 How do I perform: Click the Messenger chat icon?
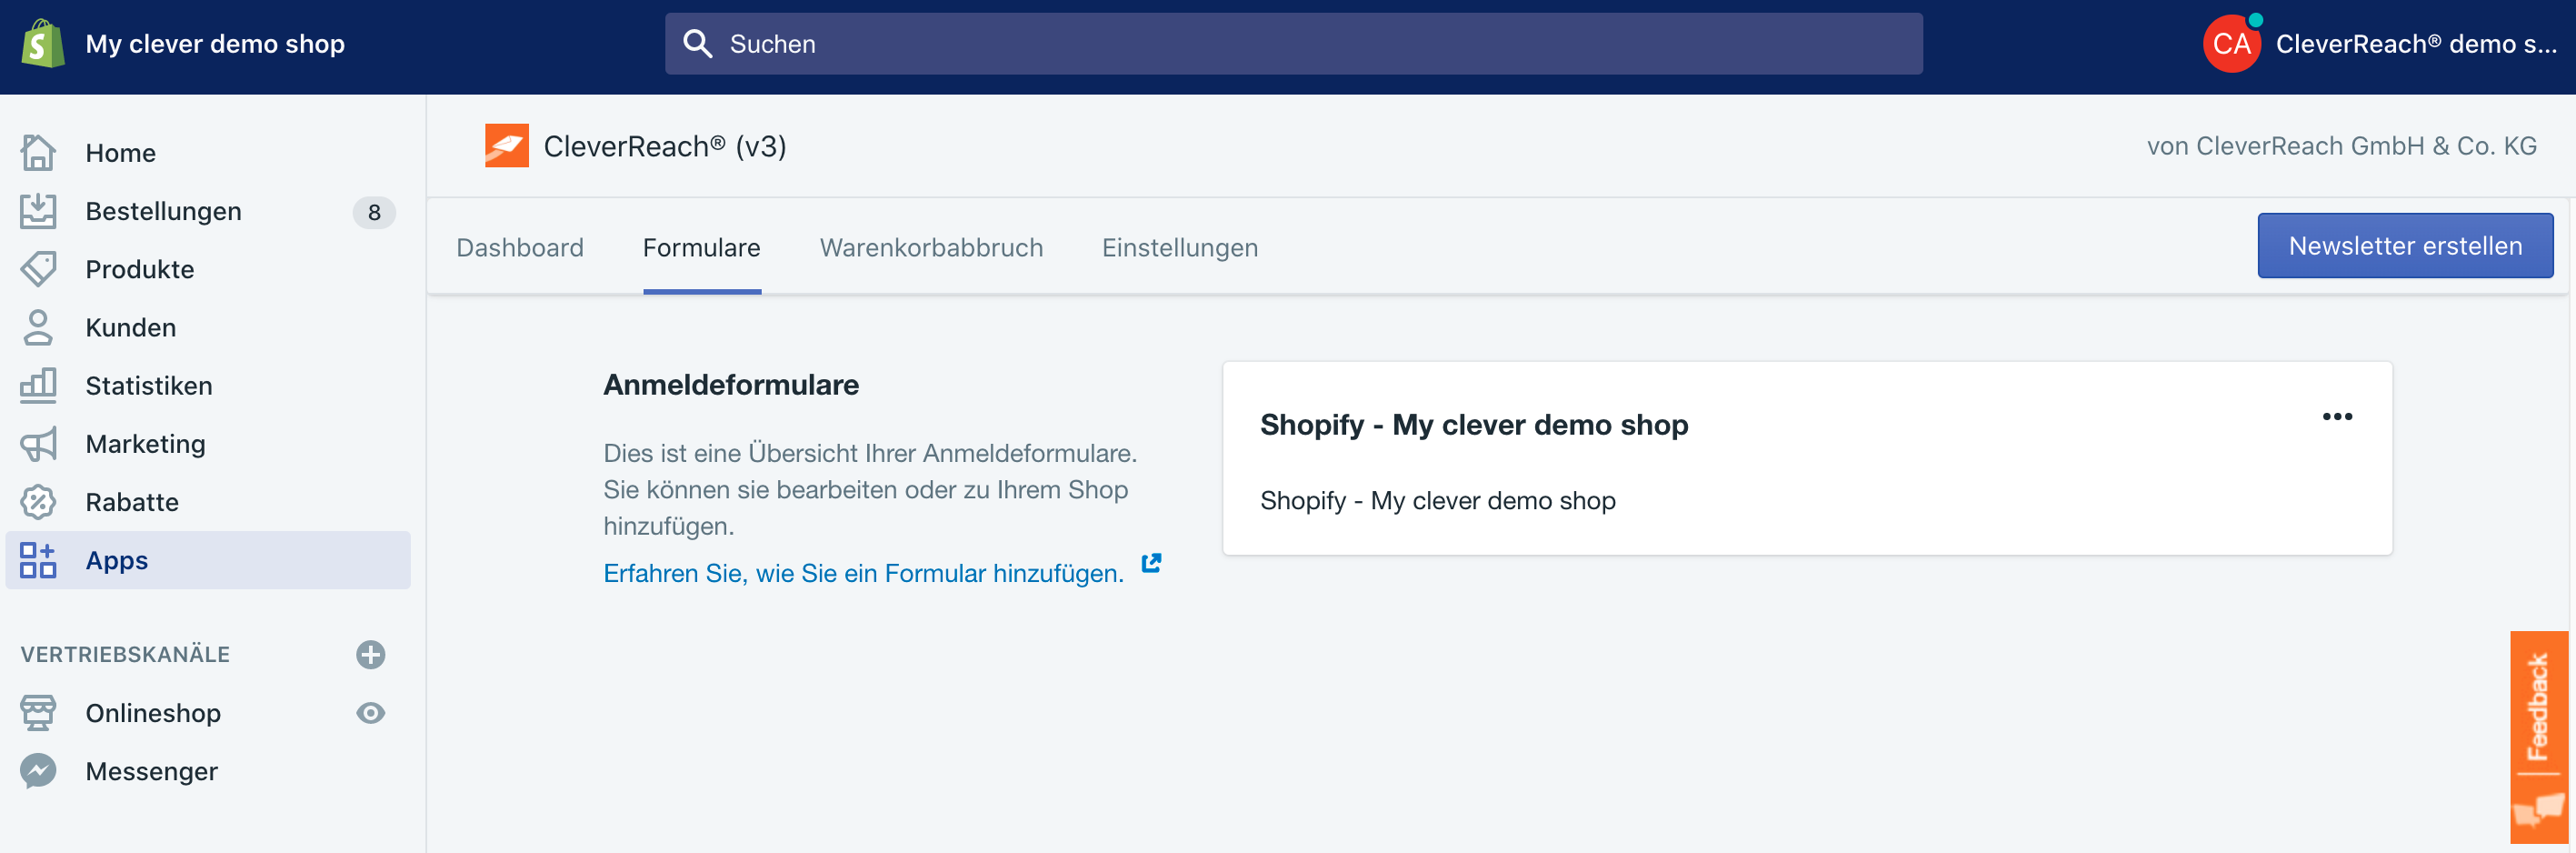[38, 771]
